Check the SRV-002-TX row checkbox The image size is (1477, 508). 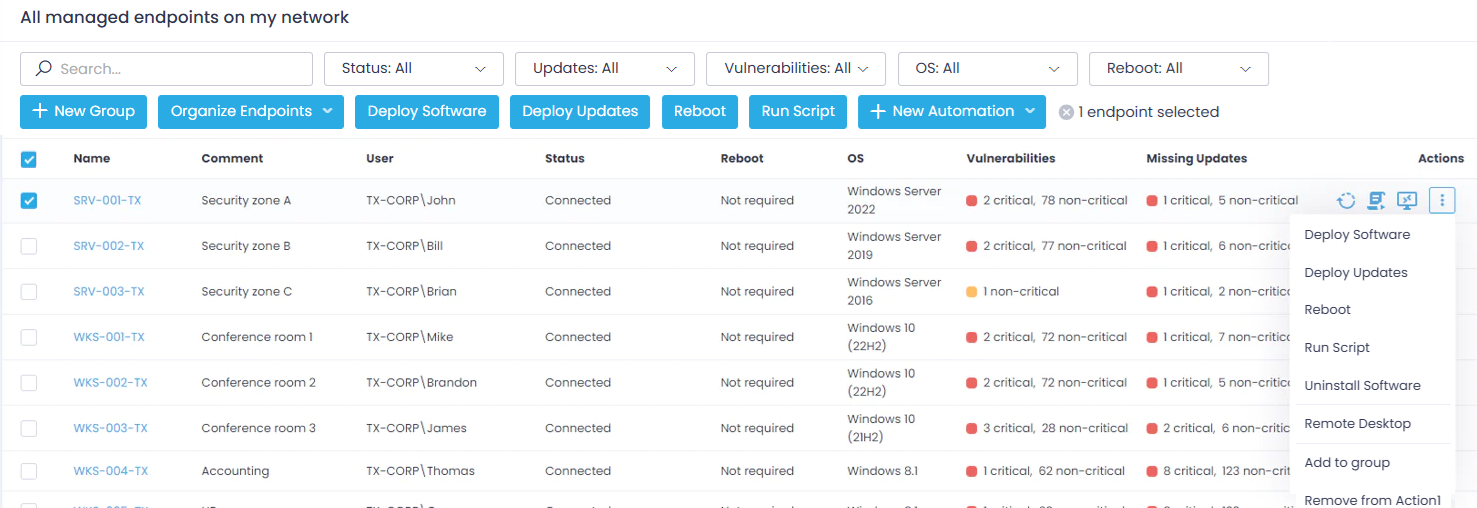(29, 246)
